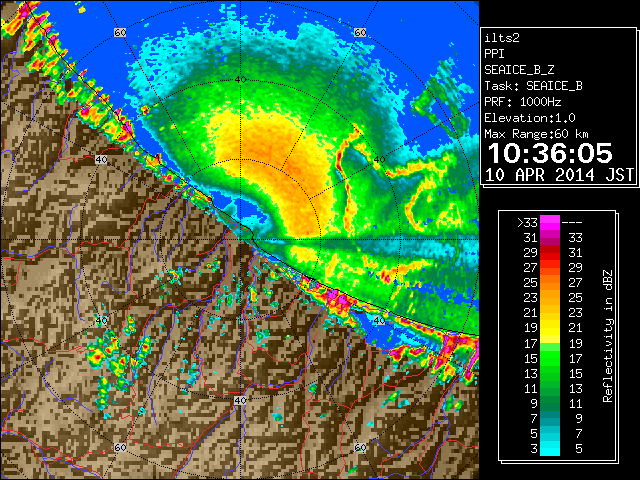Click the magenta >33 dBZ color band
The width and height of the screenshot is (640, 480).
(550, 223)
